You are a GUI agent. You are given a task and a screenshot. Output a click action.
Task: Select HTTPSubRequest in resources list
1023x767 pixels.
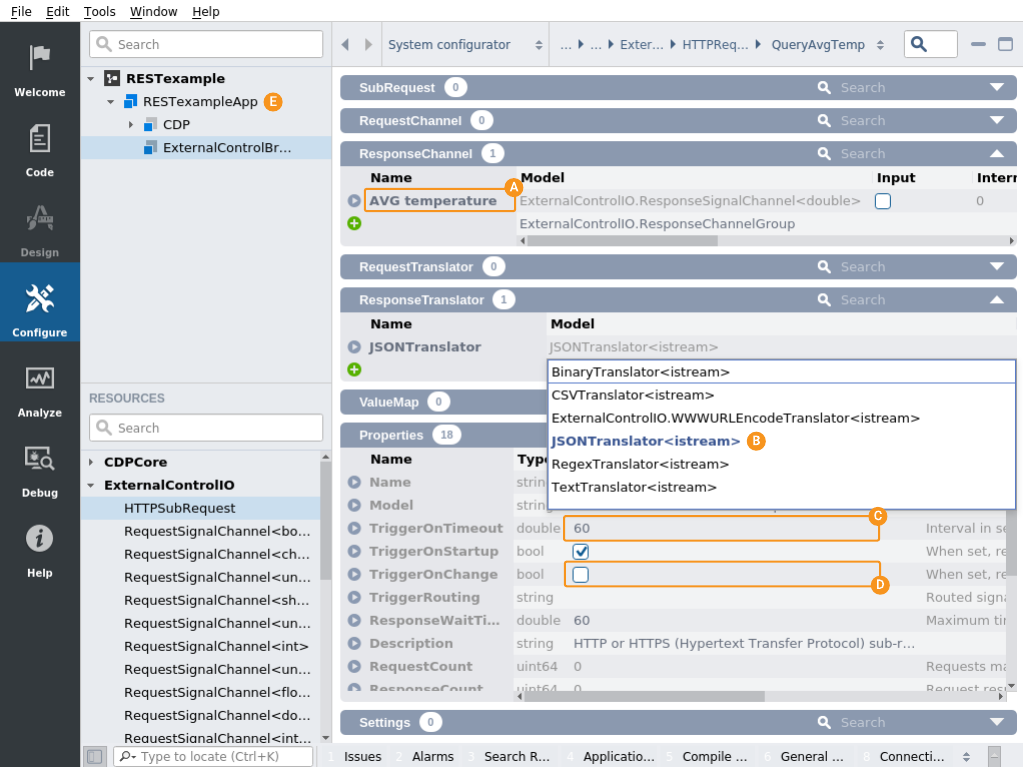pyautogui.click(x=180, y=508)
